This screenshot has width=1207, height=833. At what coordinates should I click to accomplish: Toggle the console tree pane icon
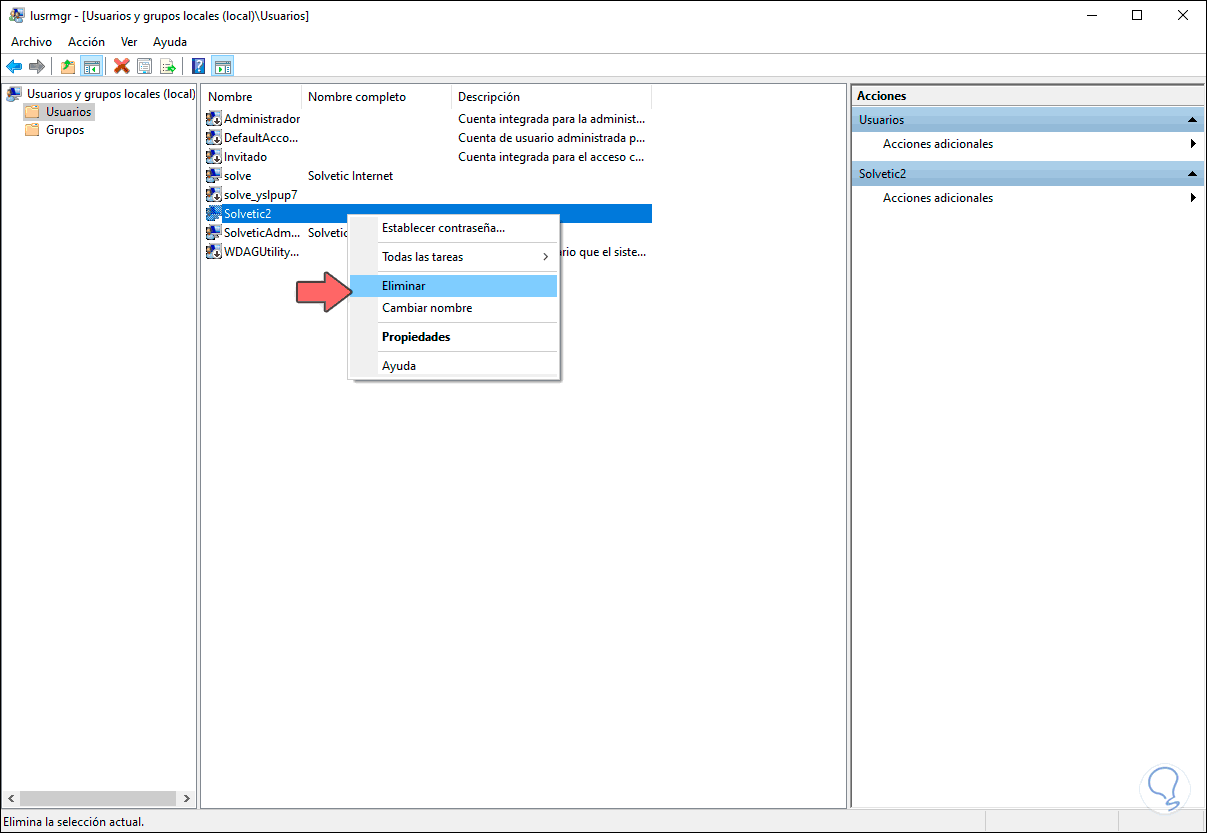point(91,67)
